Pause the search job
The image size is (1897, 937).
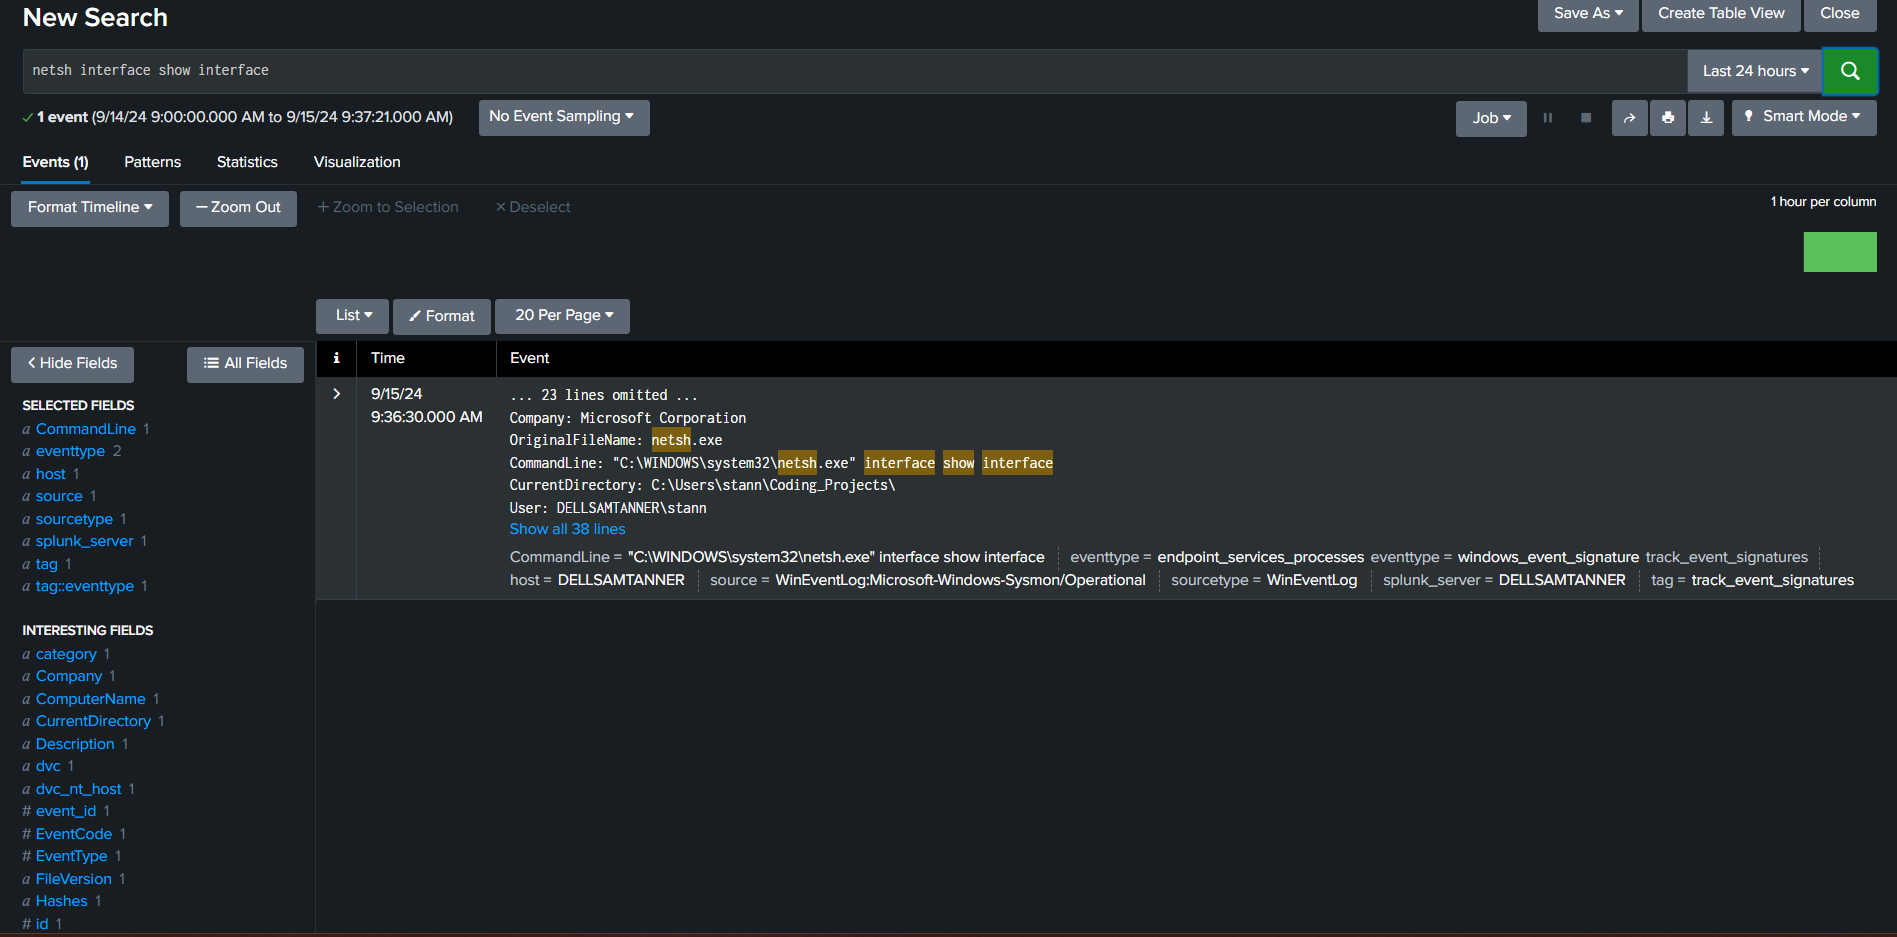click(1547, 118)
